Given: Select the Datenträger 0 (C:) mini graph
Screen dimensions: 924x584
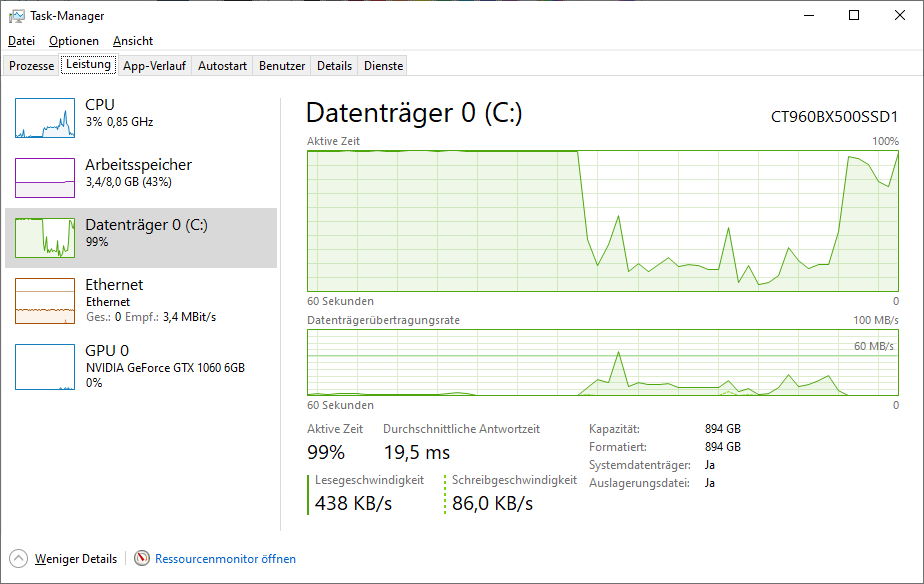Looking at the screenshot, I should click(x=45, y=238).
